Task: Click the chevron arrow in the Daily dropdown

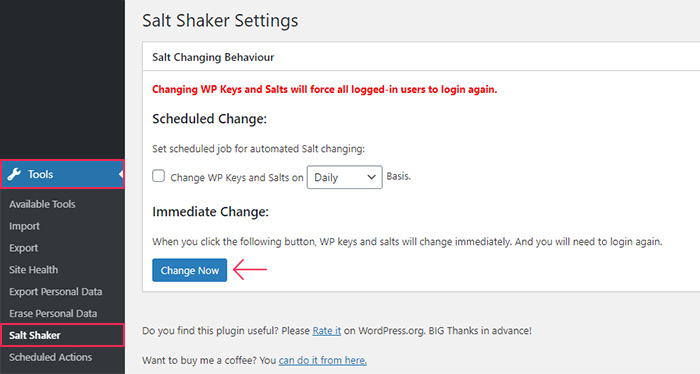Action: tap(371, 177)
